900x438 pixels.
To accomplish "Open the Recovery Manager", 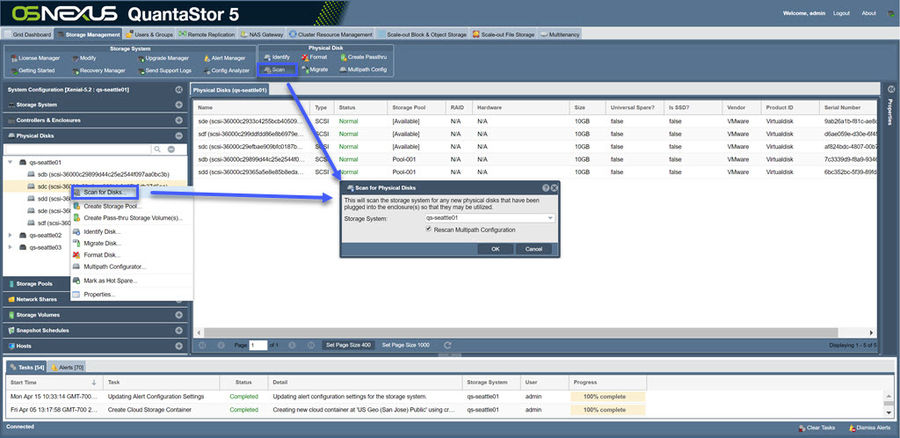I will [98, 71].
